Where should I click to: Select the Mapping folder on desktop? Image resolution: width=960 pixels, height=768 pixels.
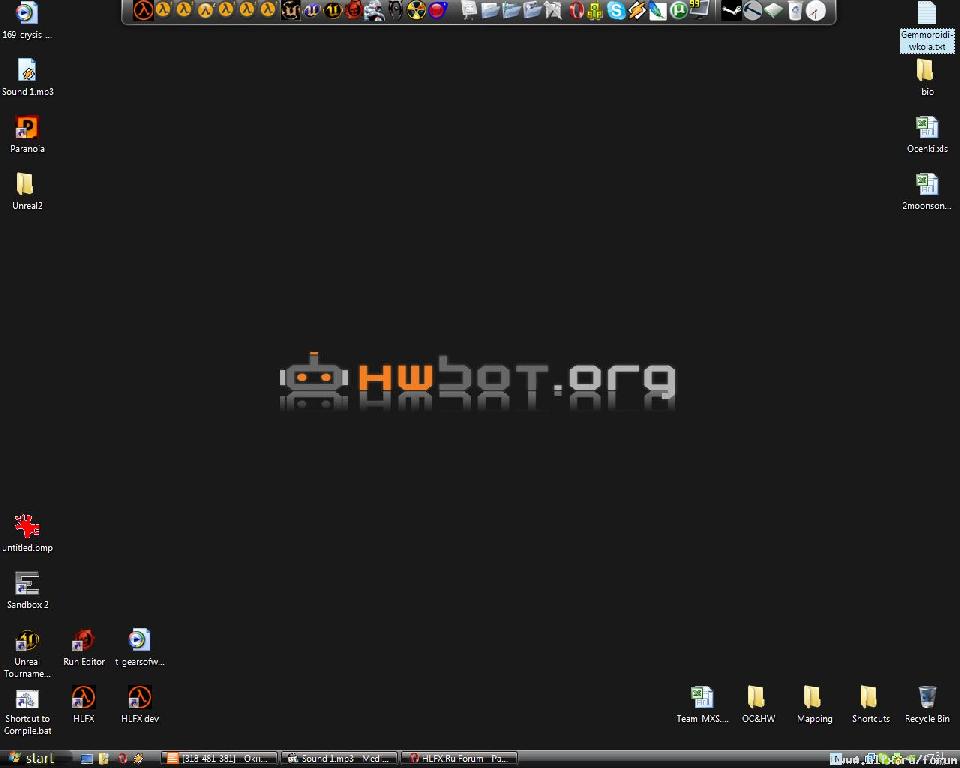click(814, 705)
